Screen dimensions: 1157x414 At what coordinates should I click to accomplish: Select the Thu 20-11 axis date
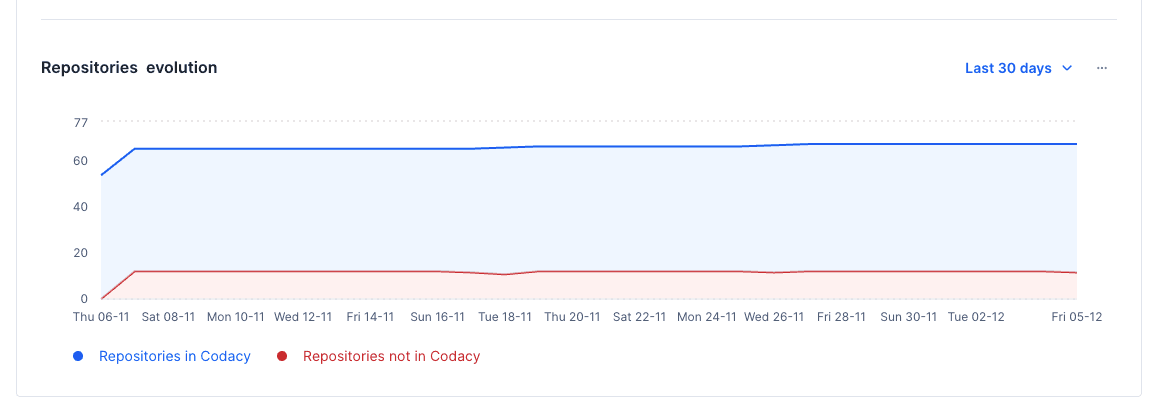[572, 317]
